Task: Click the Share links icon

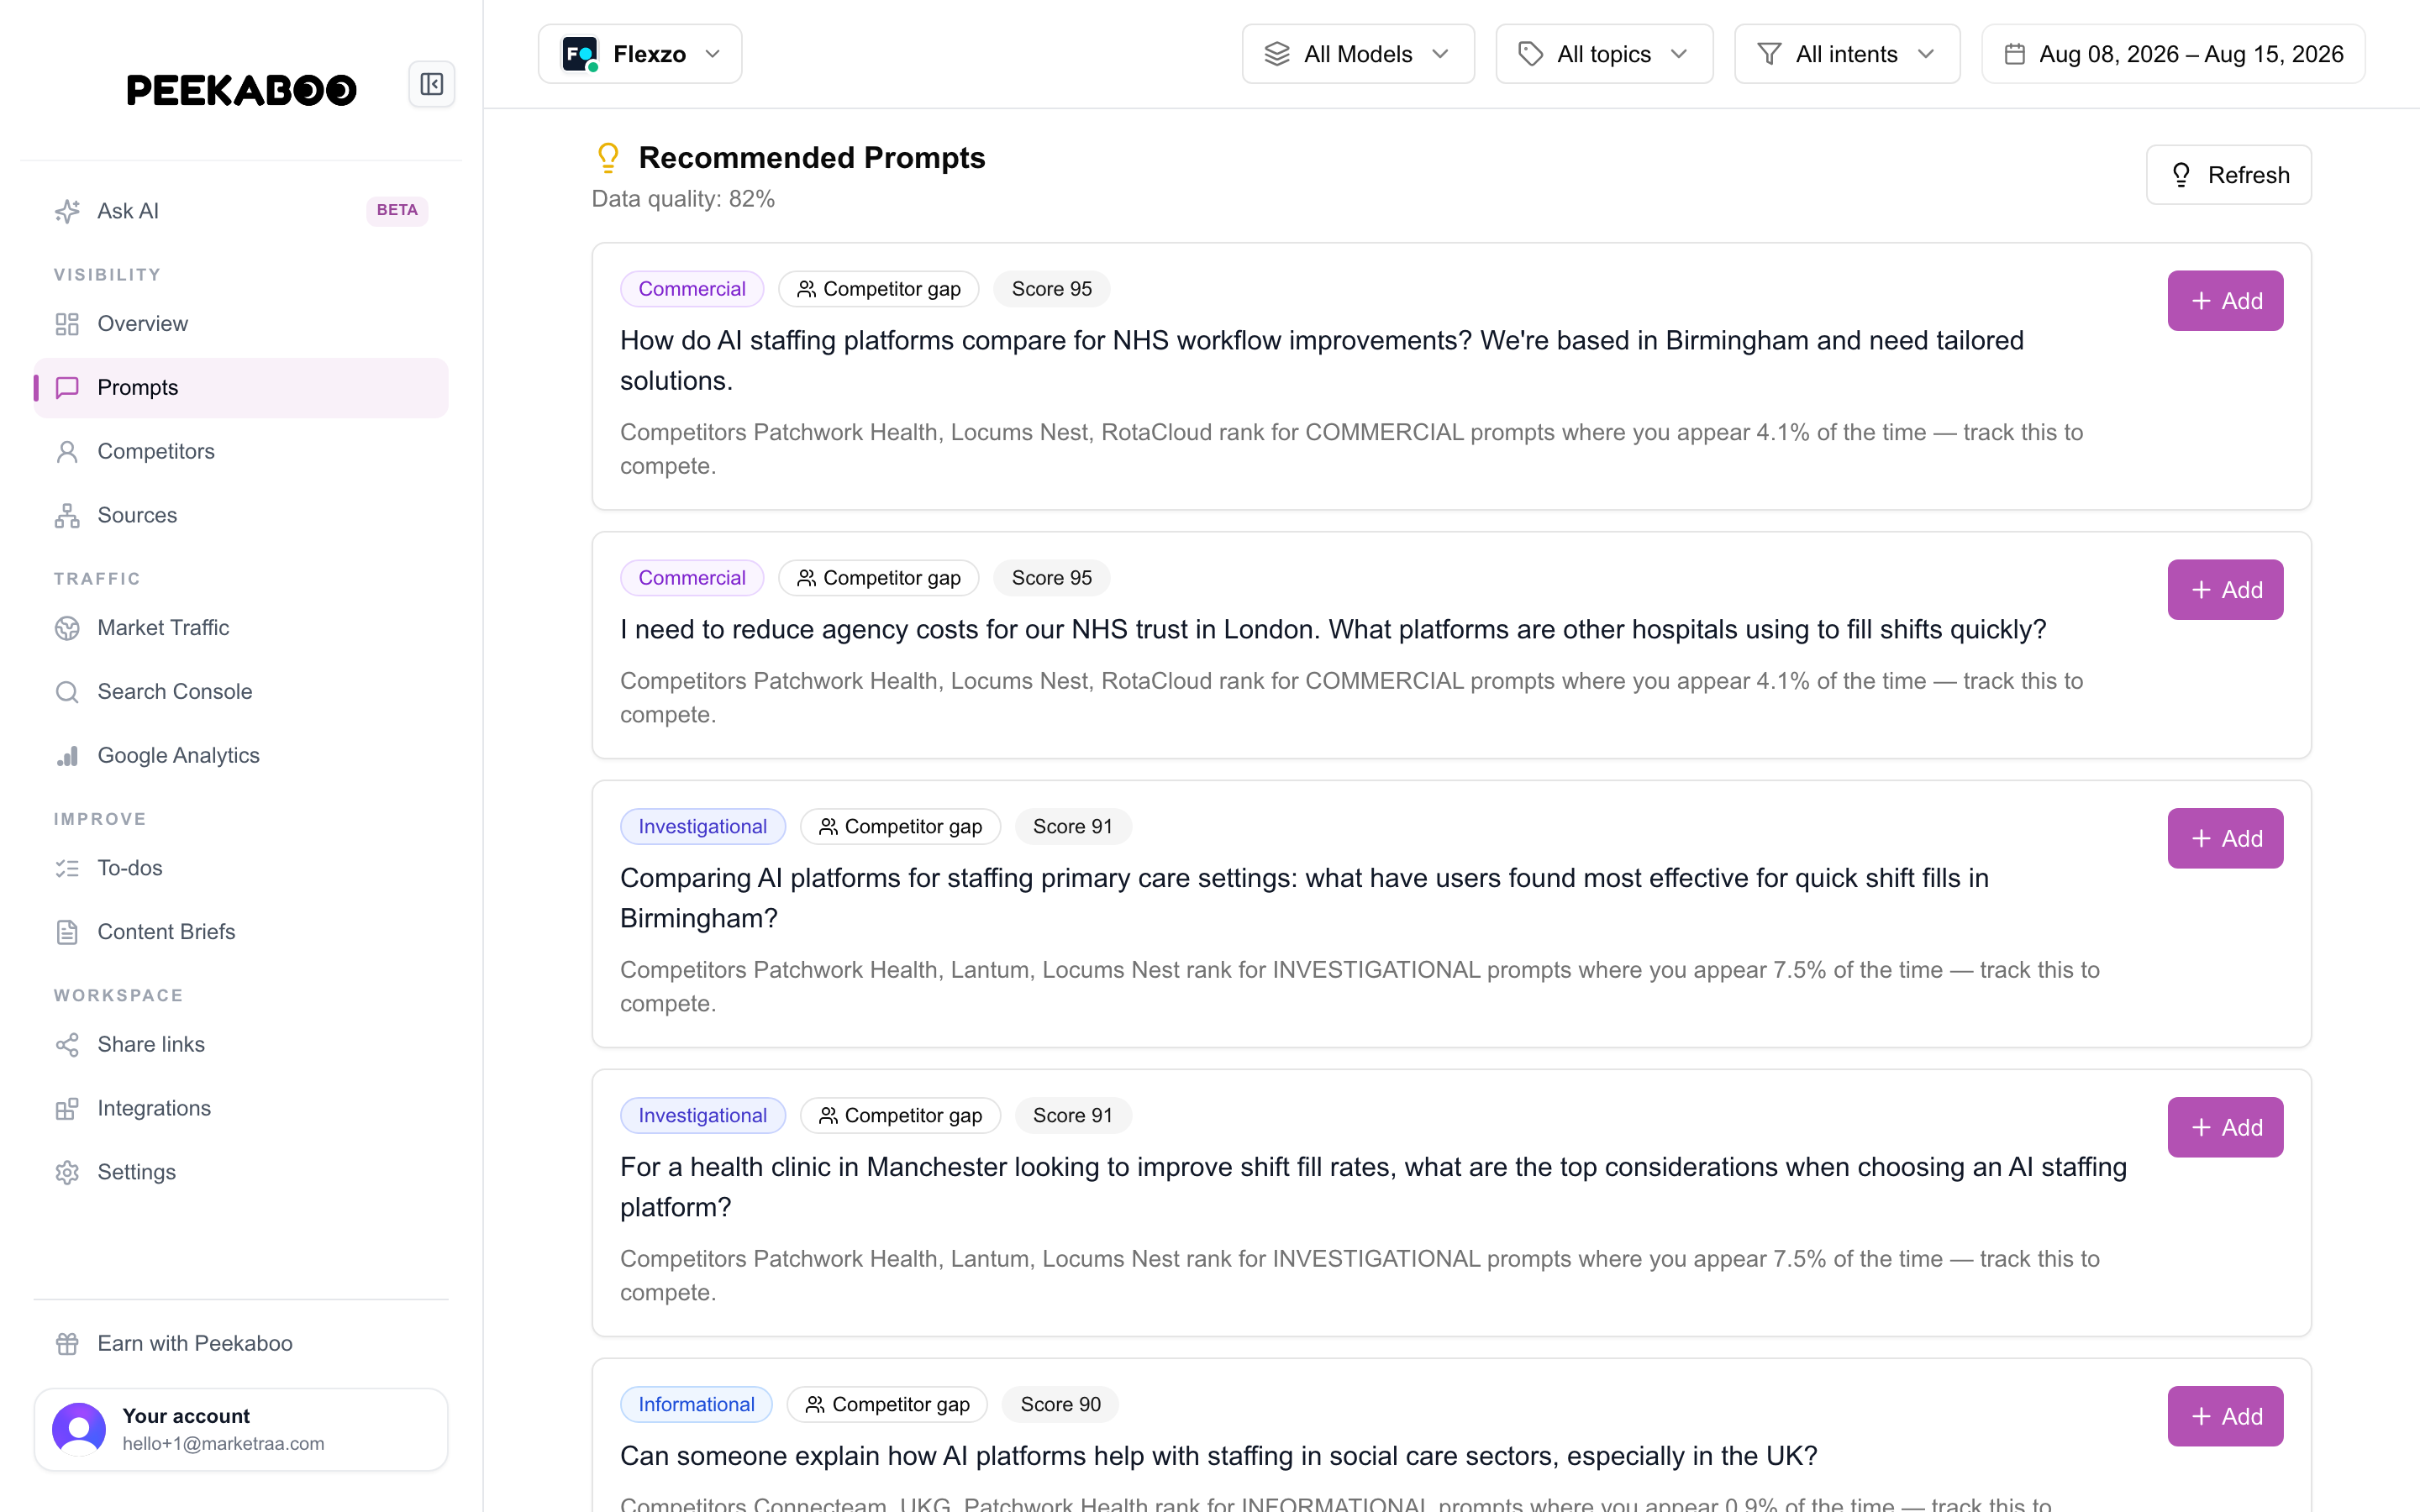Action: pos(67,1045)
